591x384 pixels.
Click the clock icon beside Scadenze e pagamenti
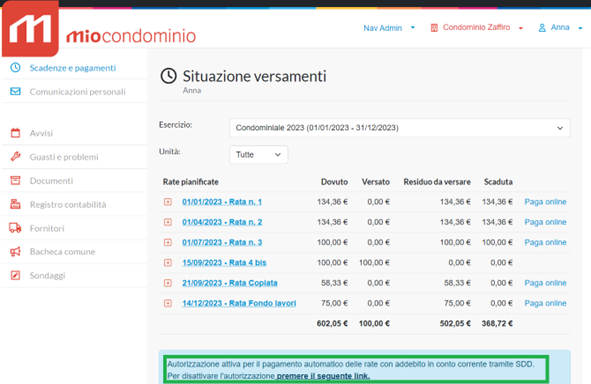click(15, 67)
